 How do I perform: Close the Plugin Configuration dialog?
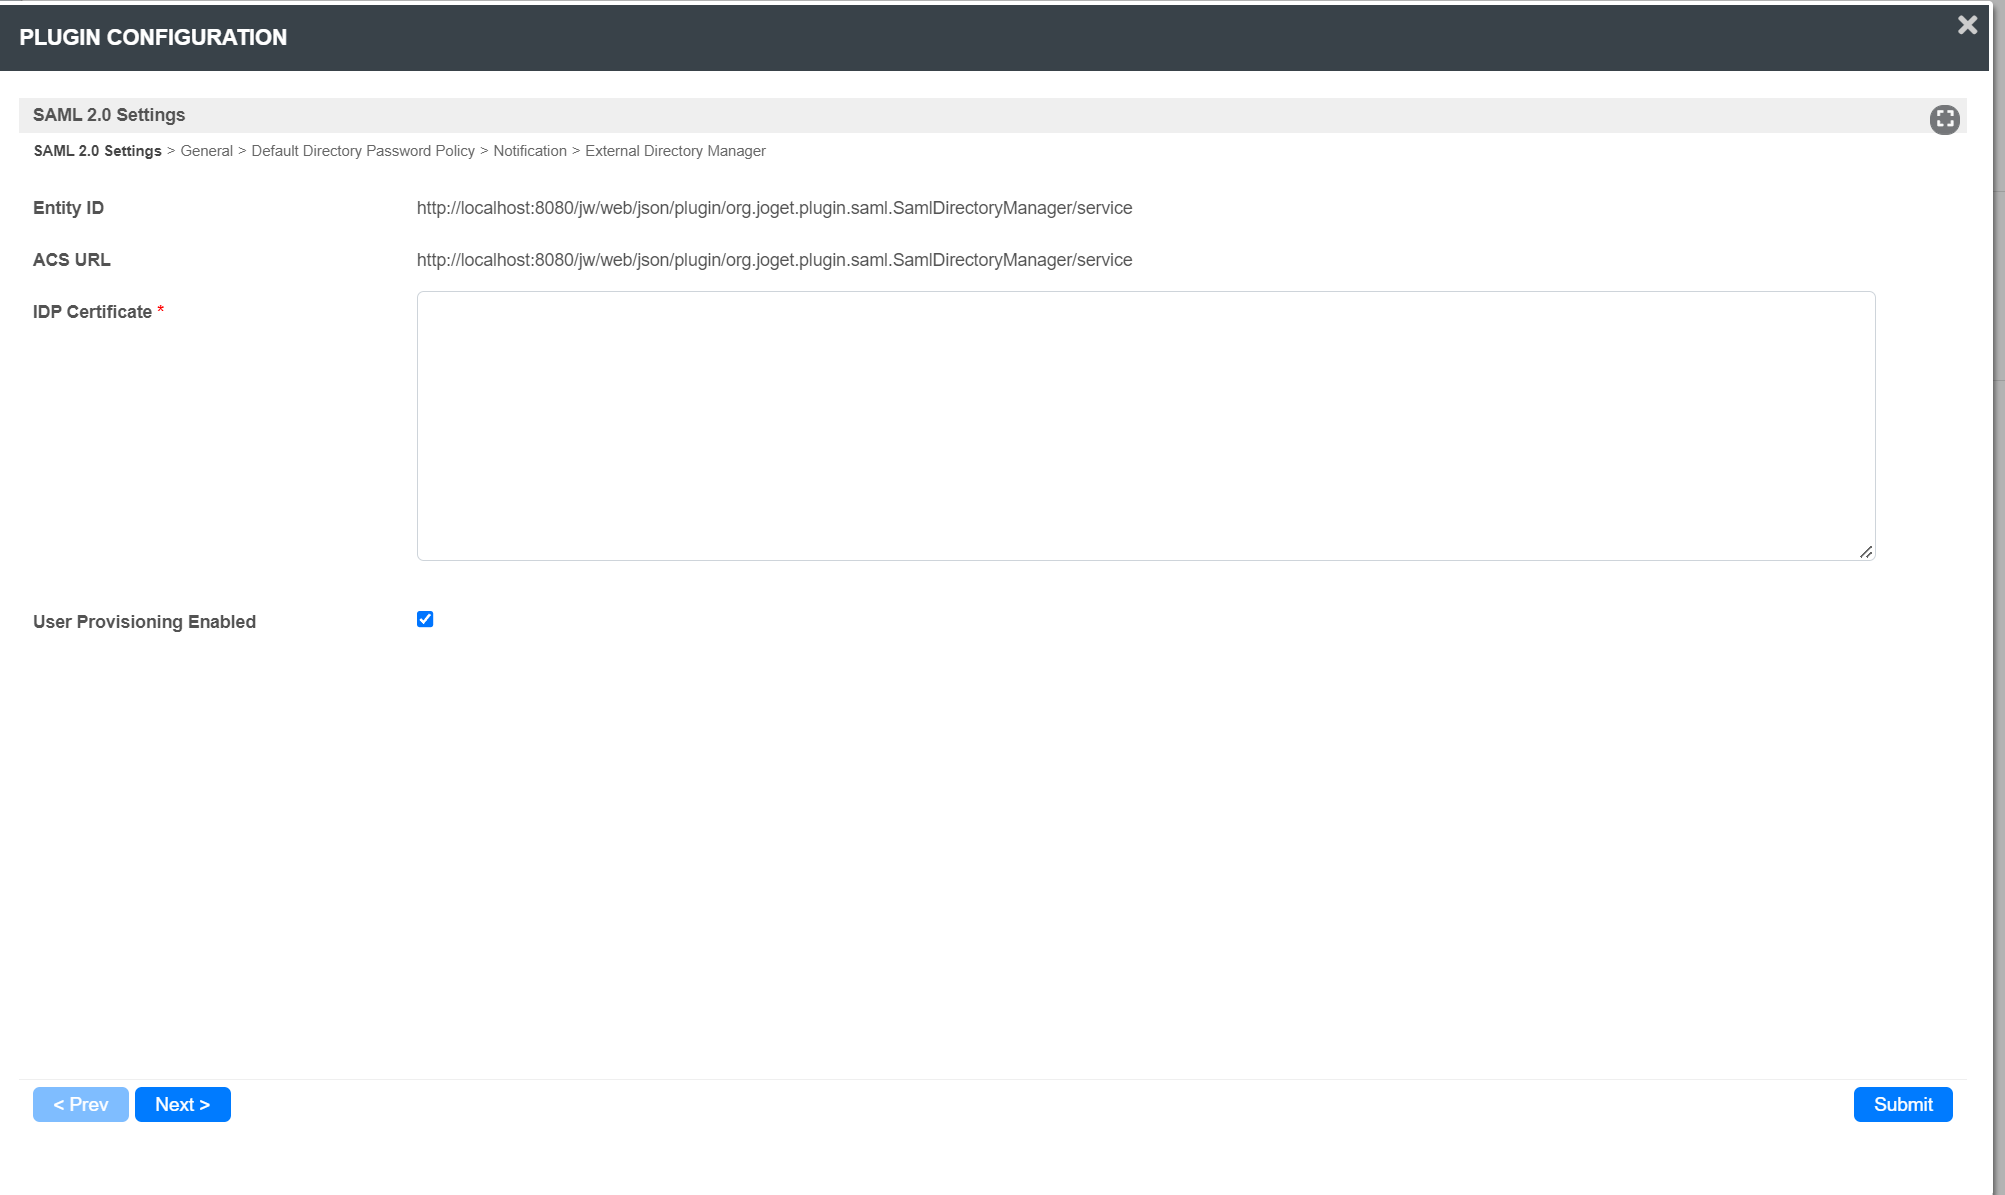tap(1966, 25)
